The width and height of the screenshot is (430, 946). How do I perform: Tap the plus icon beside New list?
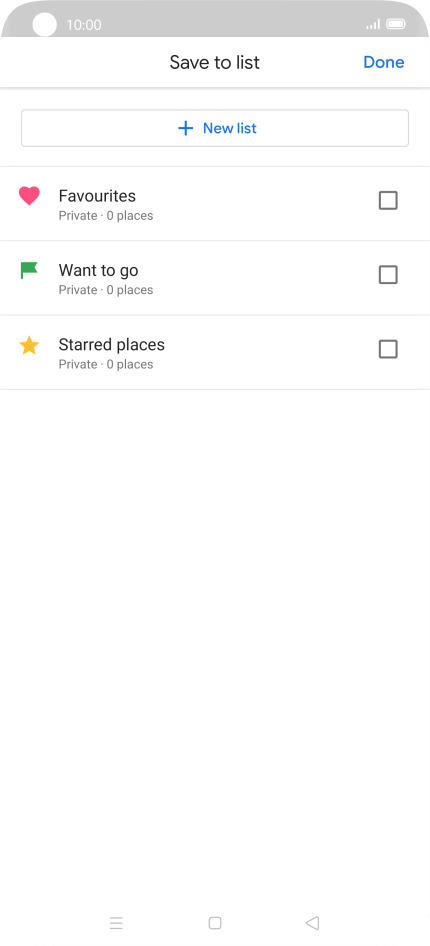click(186, 128)
